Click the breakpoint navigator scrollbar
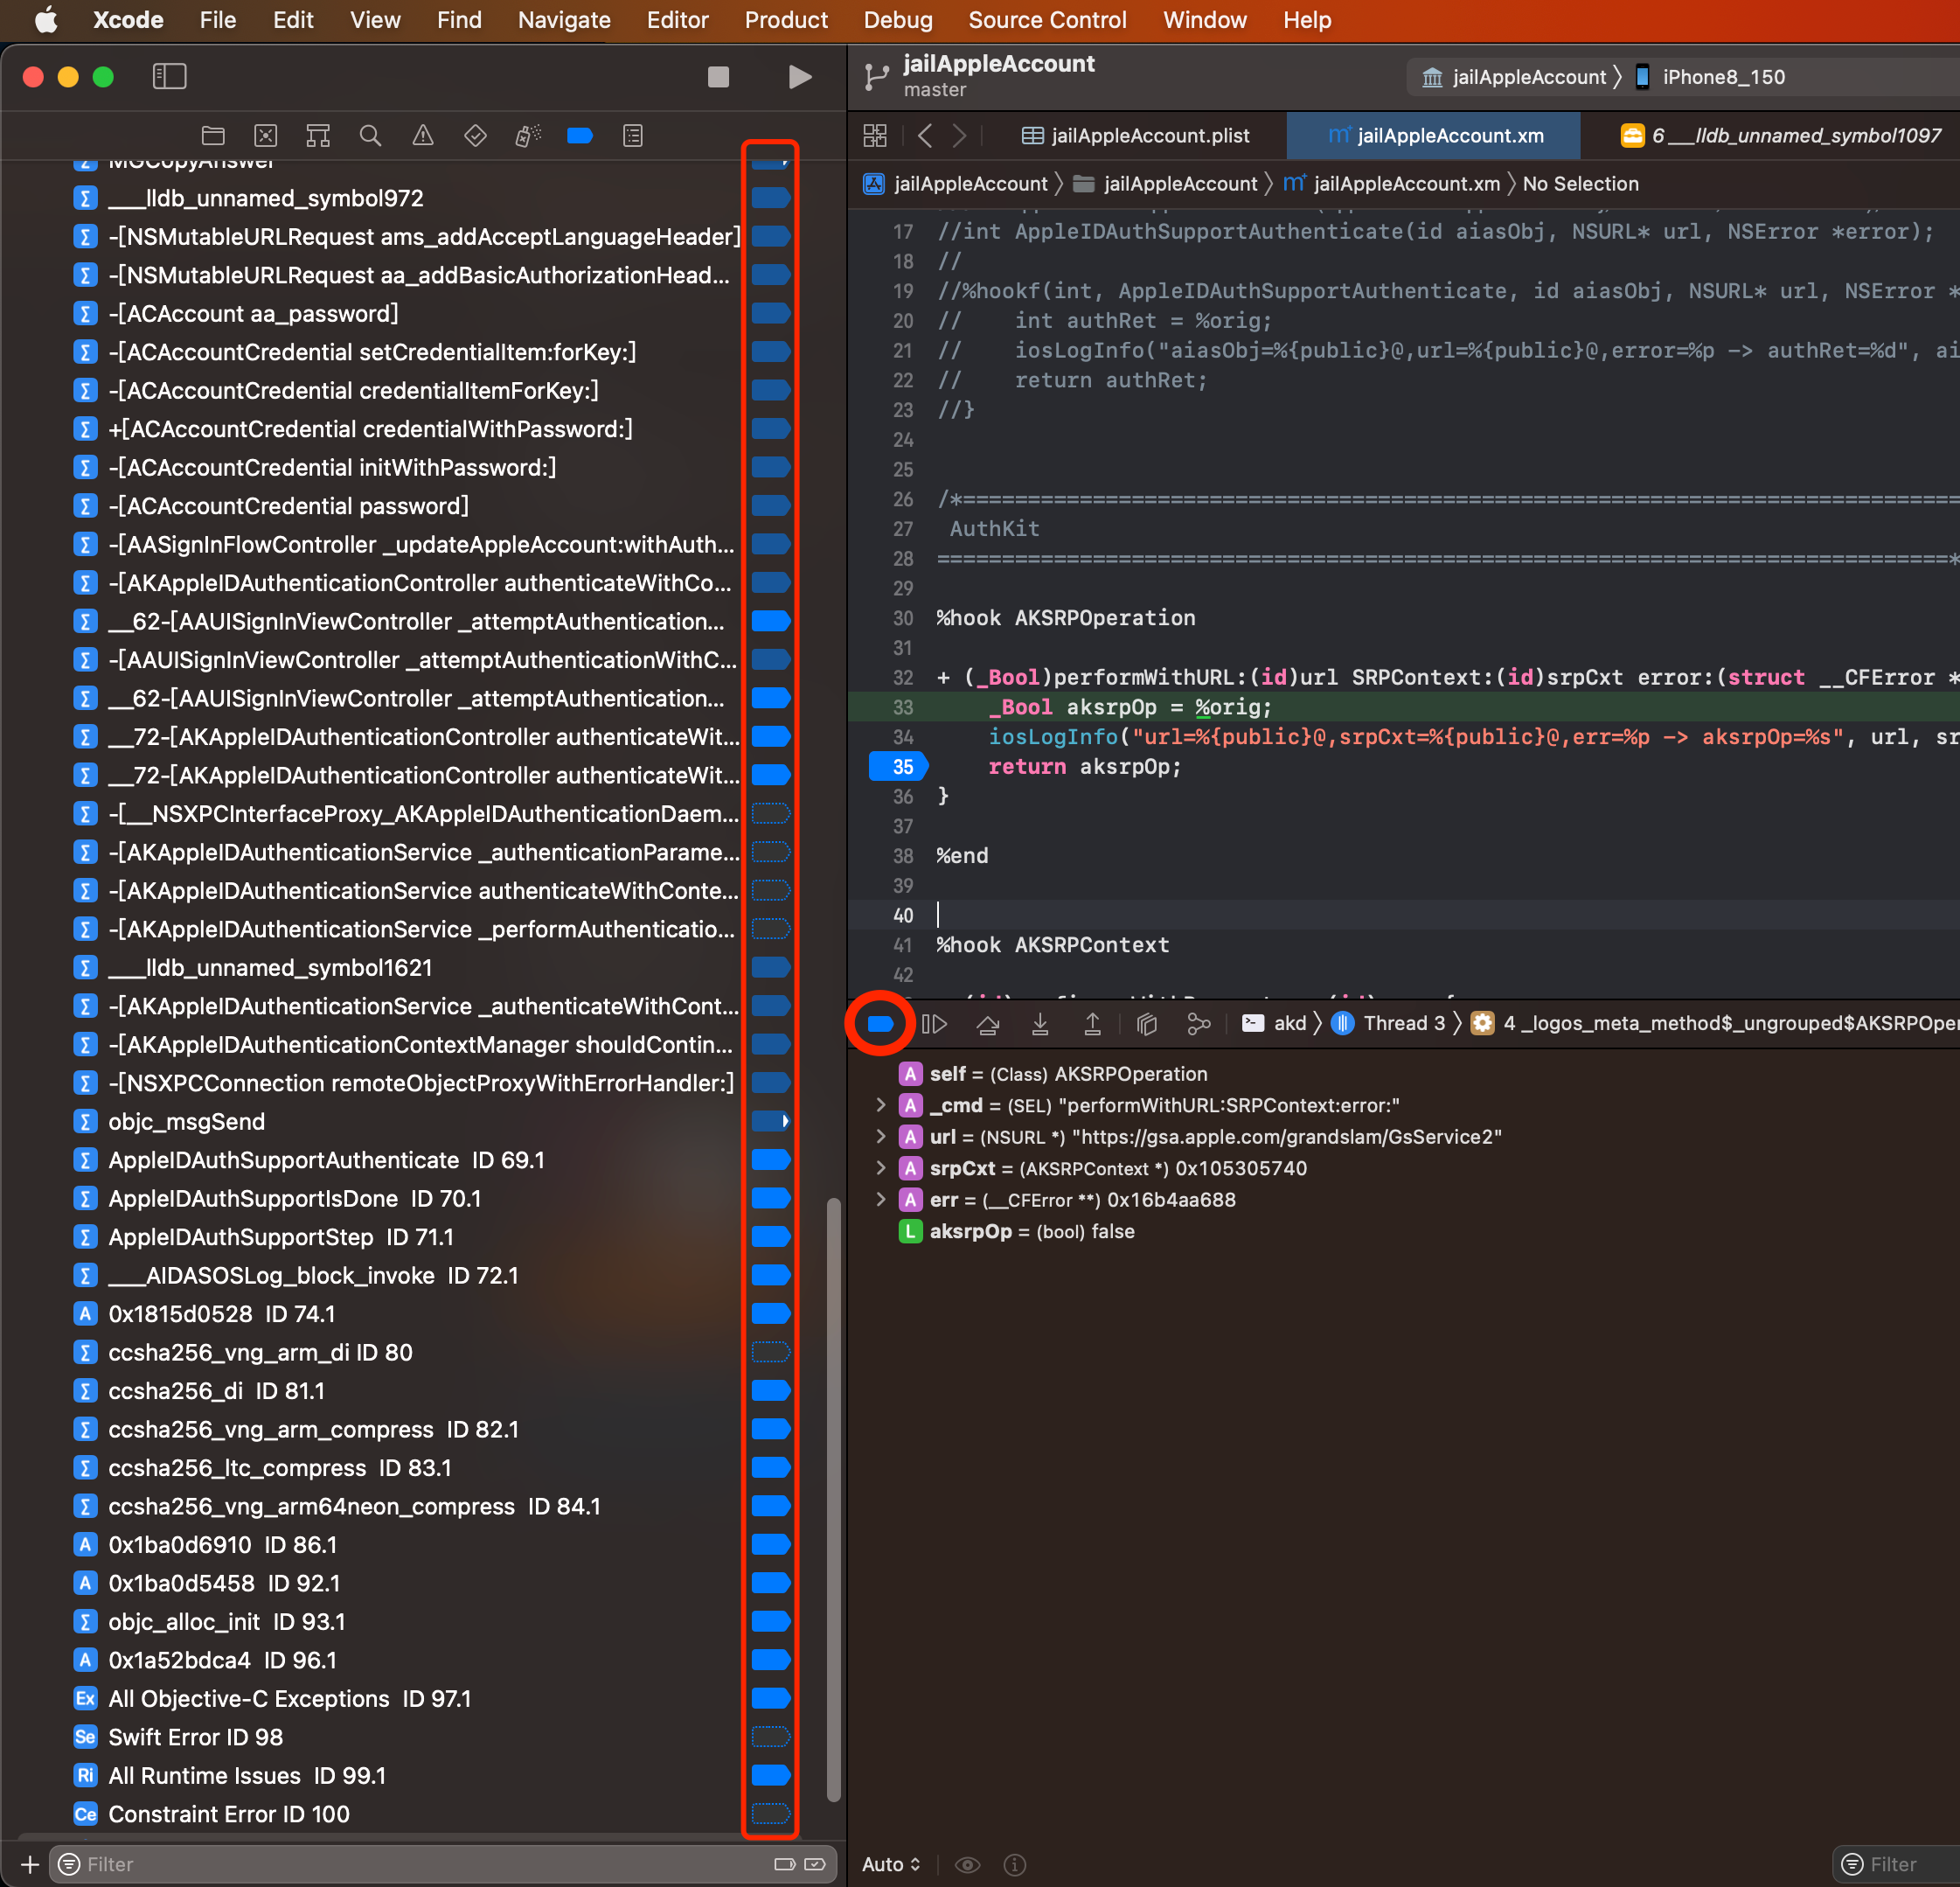This screenshot has width=1960, height=1887. tap(833, 1500)
